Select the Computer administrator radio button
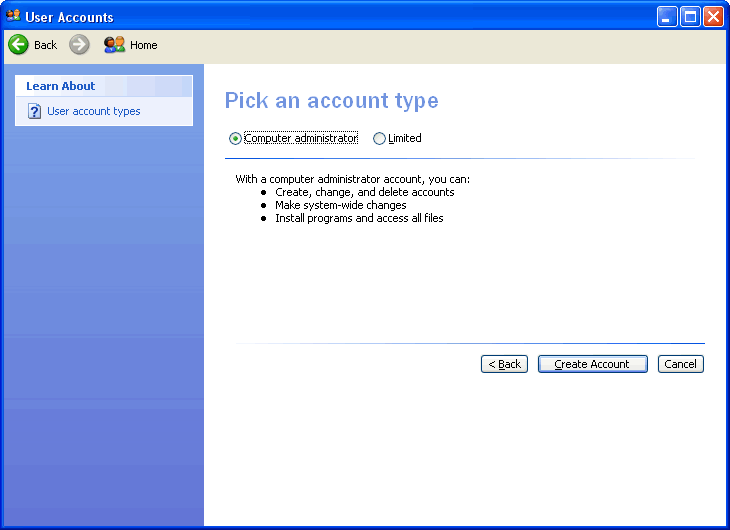The width and height of the screenshot is (730, 530). click(x=235, y=139)
